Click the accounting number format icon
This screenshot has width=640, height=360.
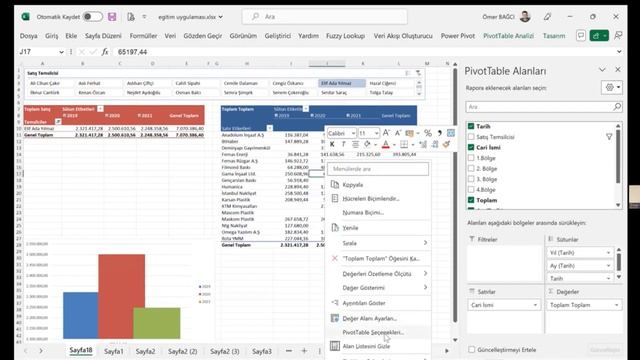(x=409, y=133)
